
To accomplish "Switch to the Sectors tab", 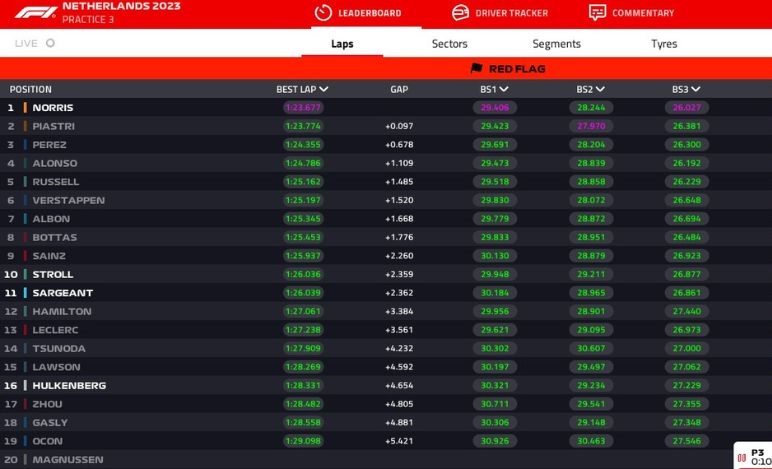I will [449, 44].
